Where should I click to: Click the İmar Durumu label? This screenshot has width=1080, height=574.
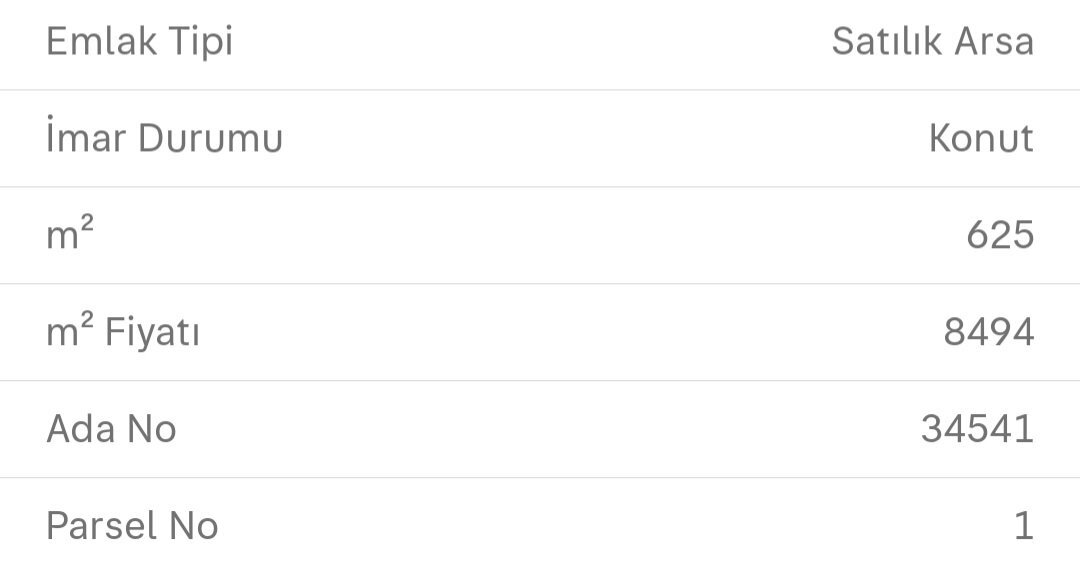pos(164,139)
